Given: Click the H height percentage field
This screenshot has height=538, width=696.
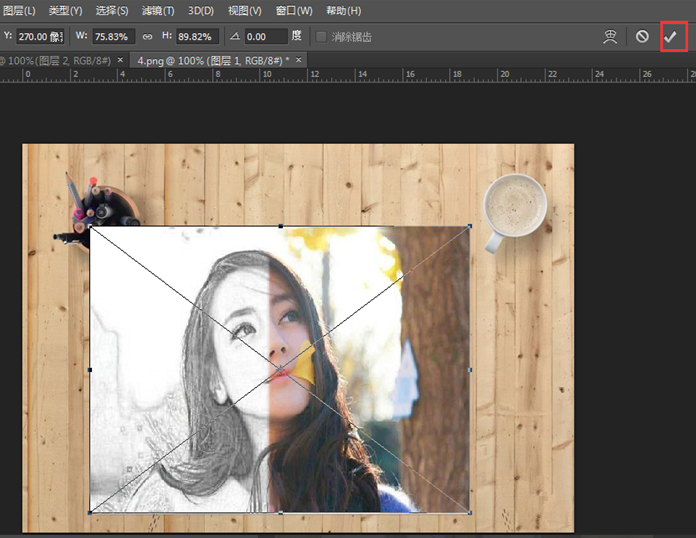Looking at the screenshot, I should 198,36.
